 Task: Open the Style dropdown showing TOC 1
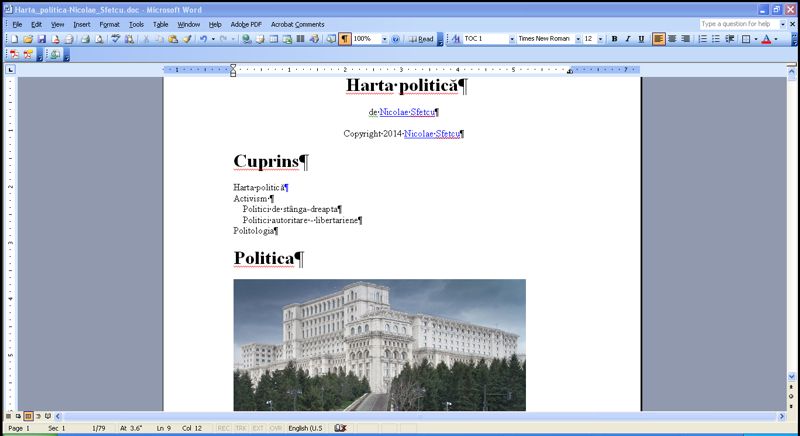512,39
